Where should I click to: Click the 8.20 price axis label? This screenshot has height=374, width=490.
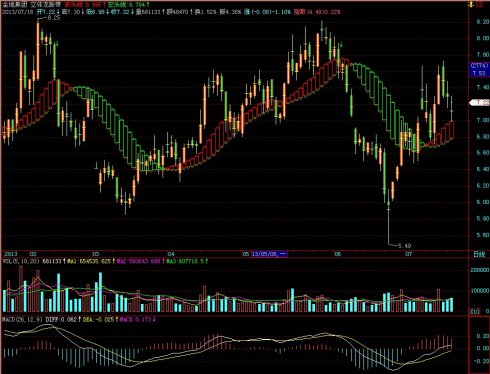point(483,22)
